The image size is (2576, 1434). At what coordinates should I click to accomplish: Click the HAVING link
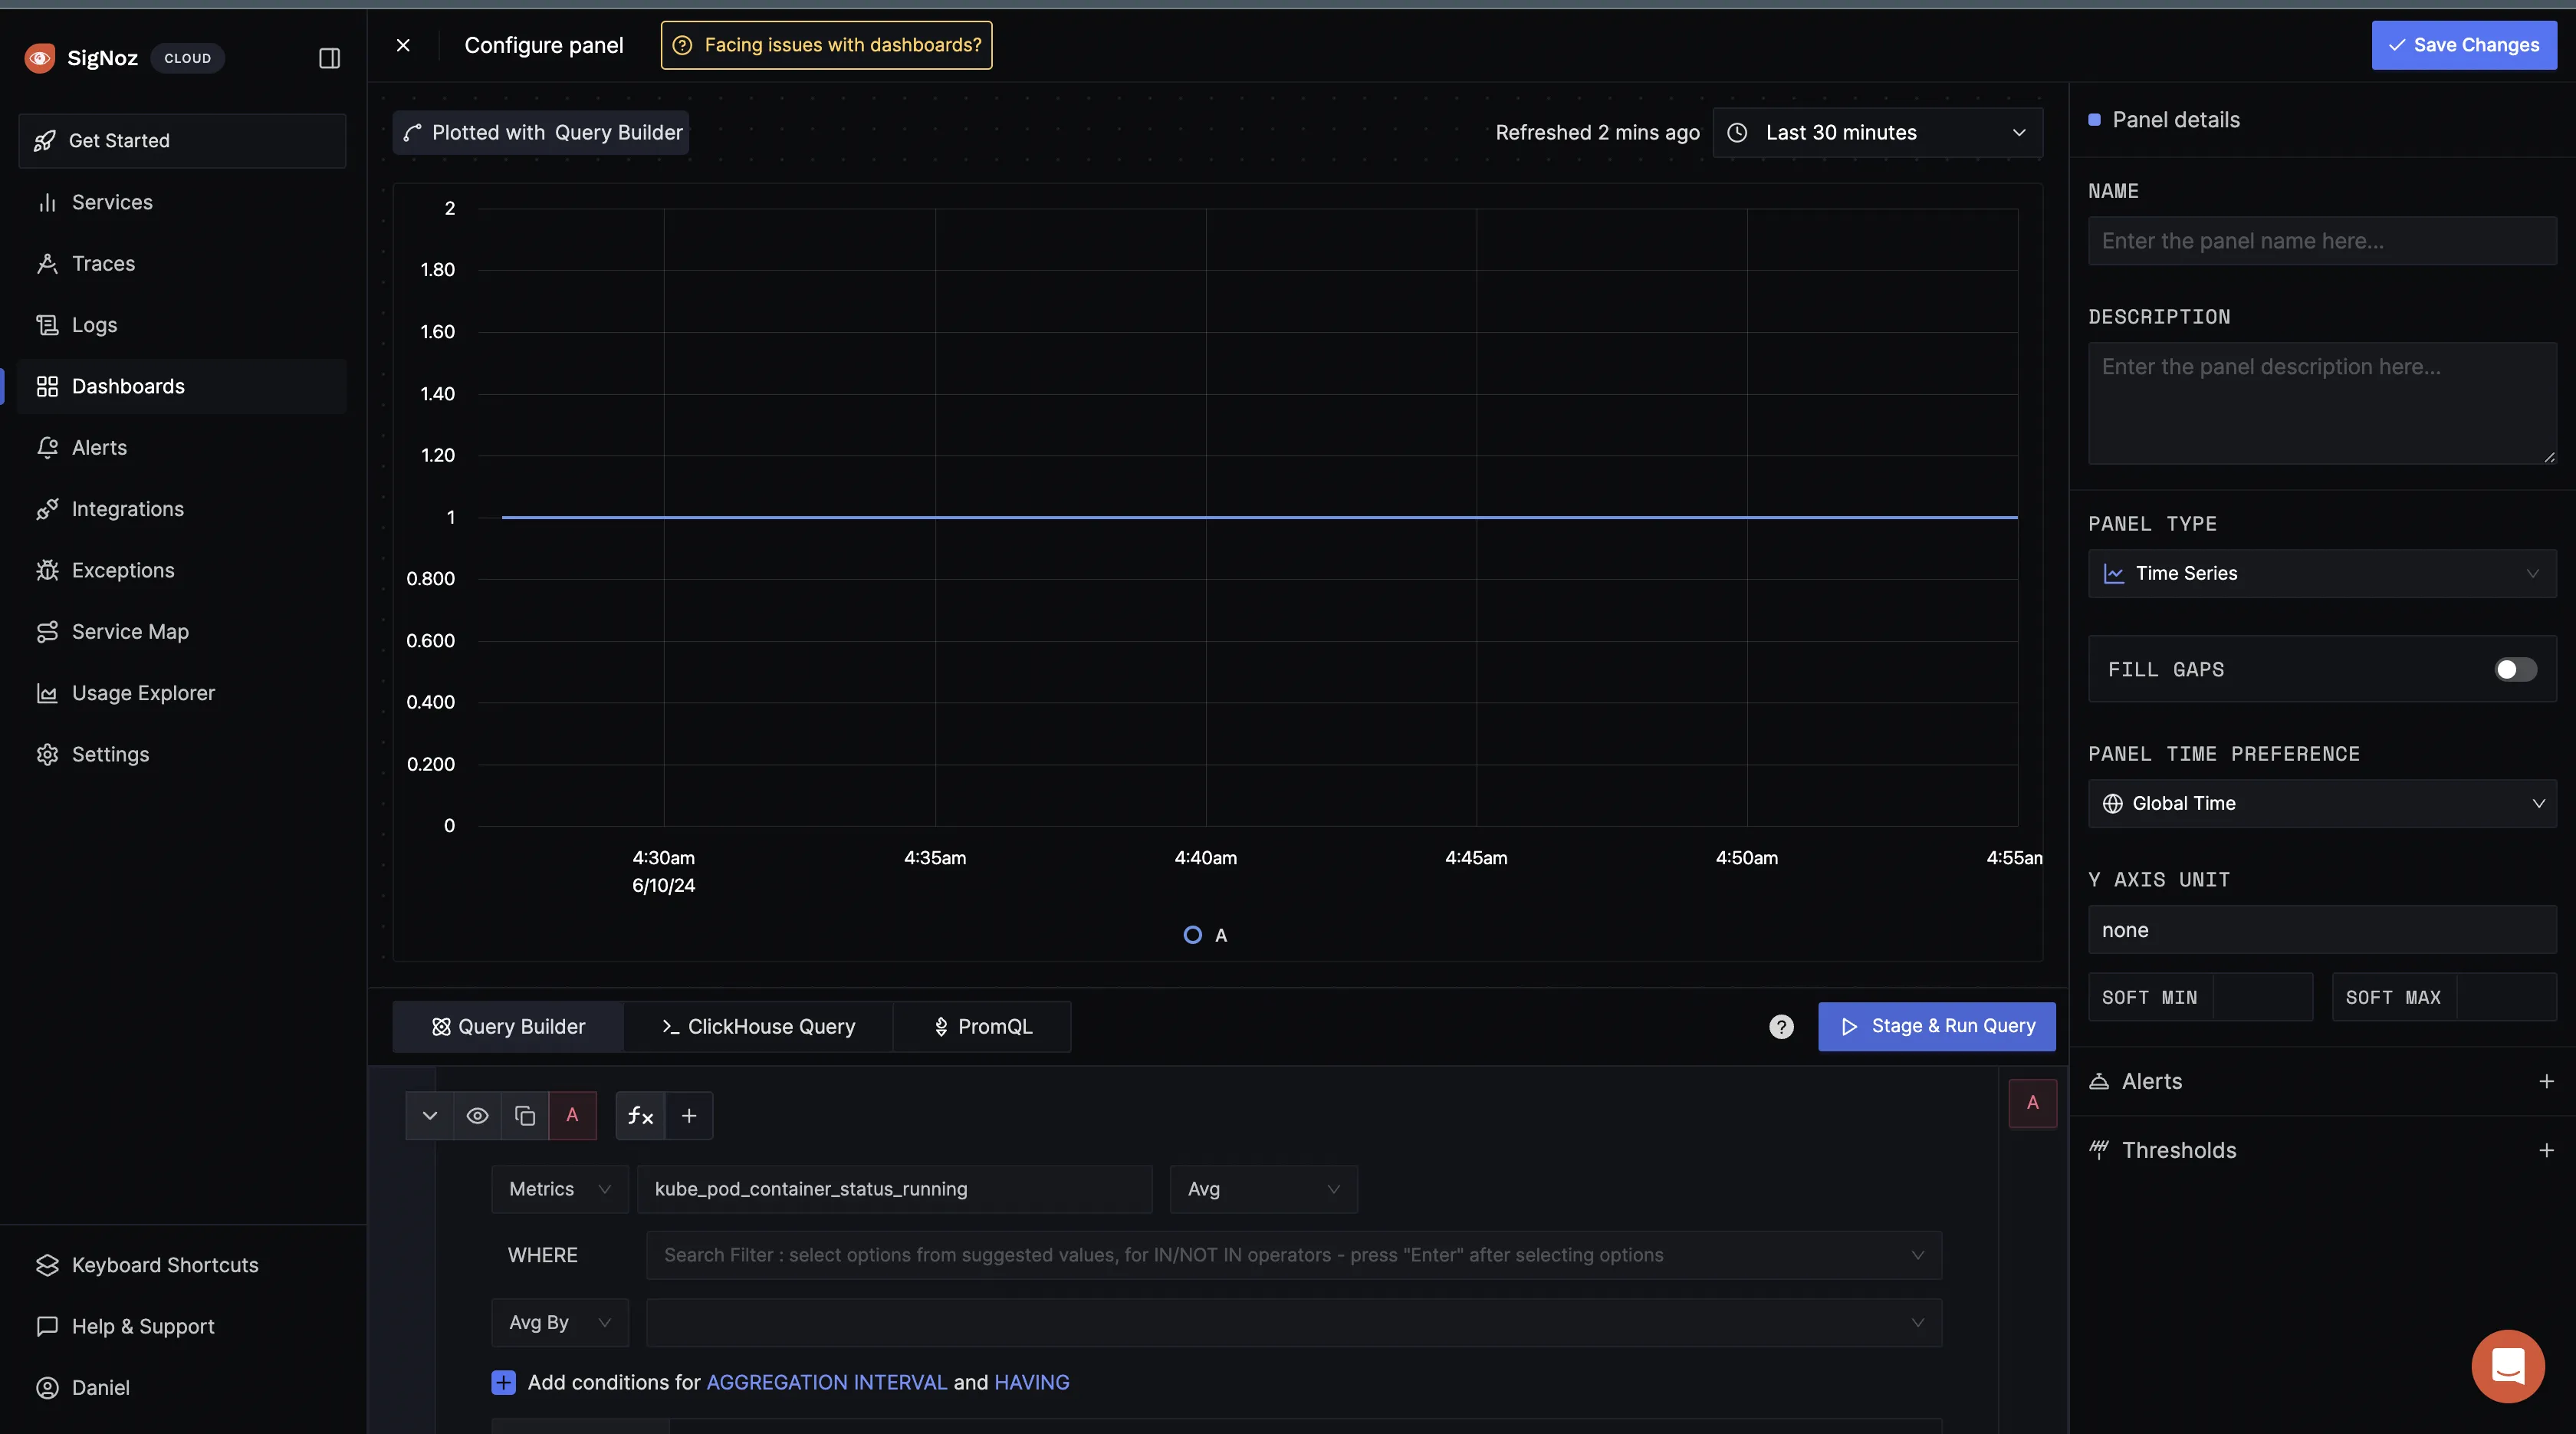pos(1031,1383)
